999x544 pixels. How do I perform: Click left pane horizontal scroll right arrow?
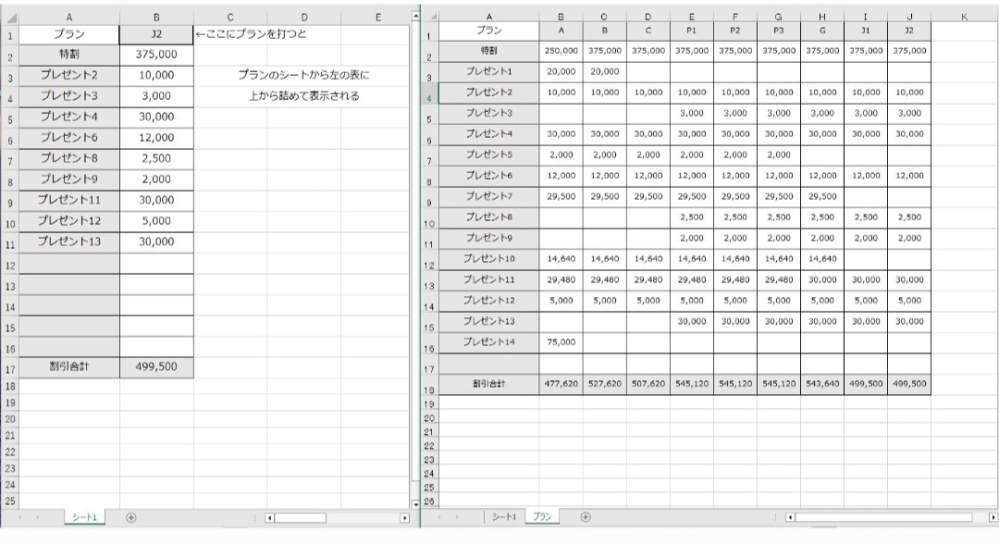[404, 519]
